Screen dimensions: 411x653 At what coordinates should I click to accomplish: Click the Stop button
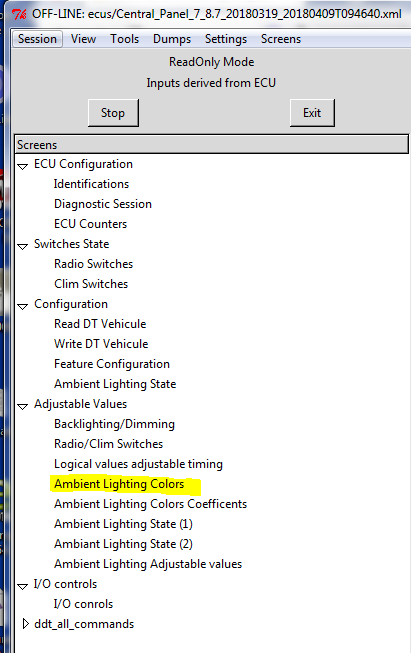point(113,113)
